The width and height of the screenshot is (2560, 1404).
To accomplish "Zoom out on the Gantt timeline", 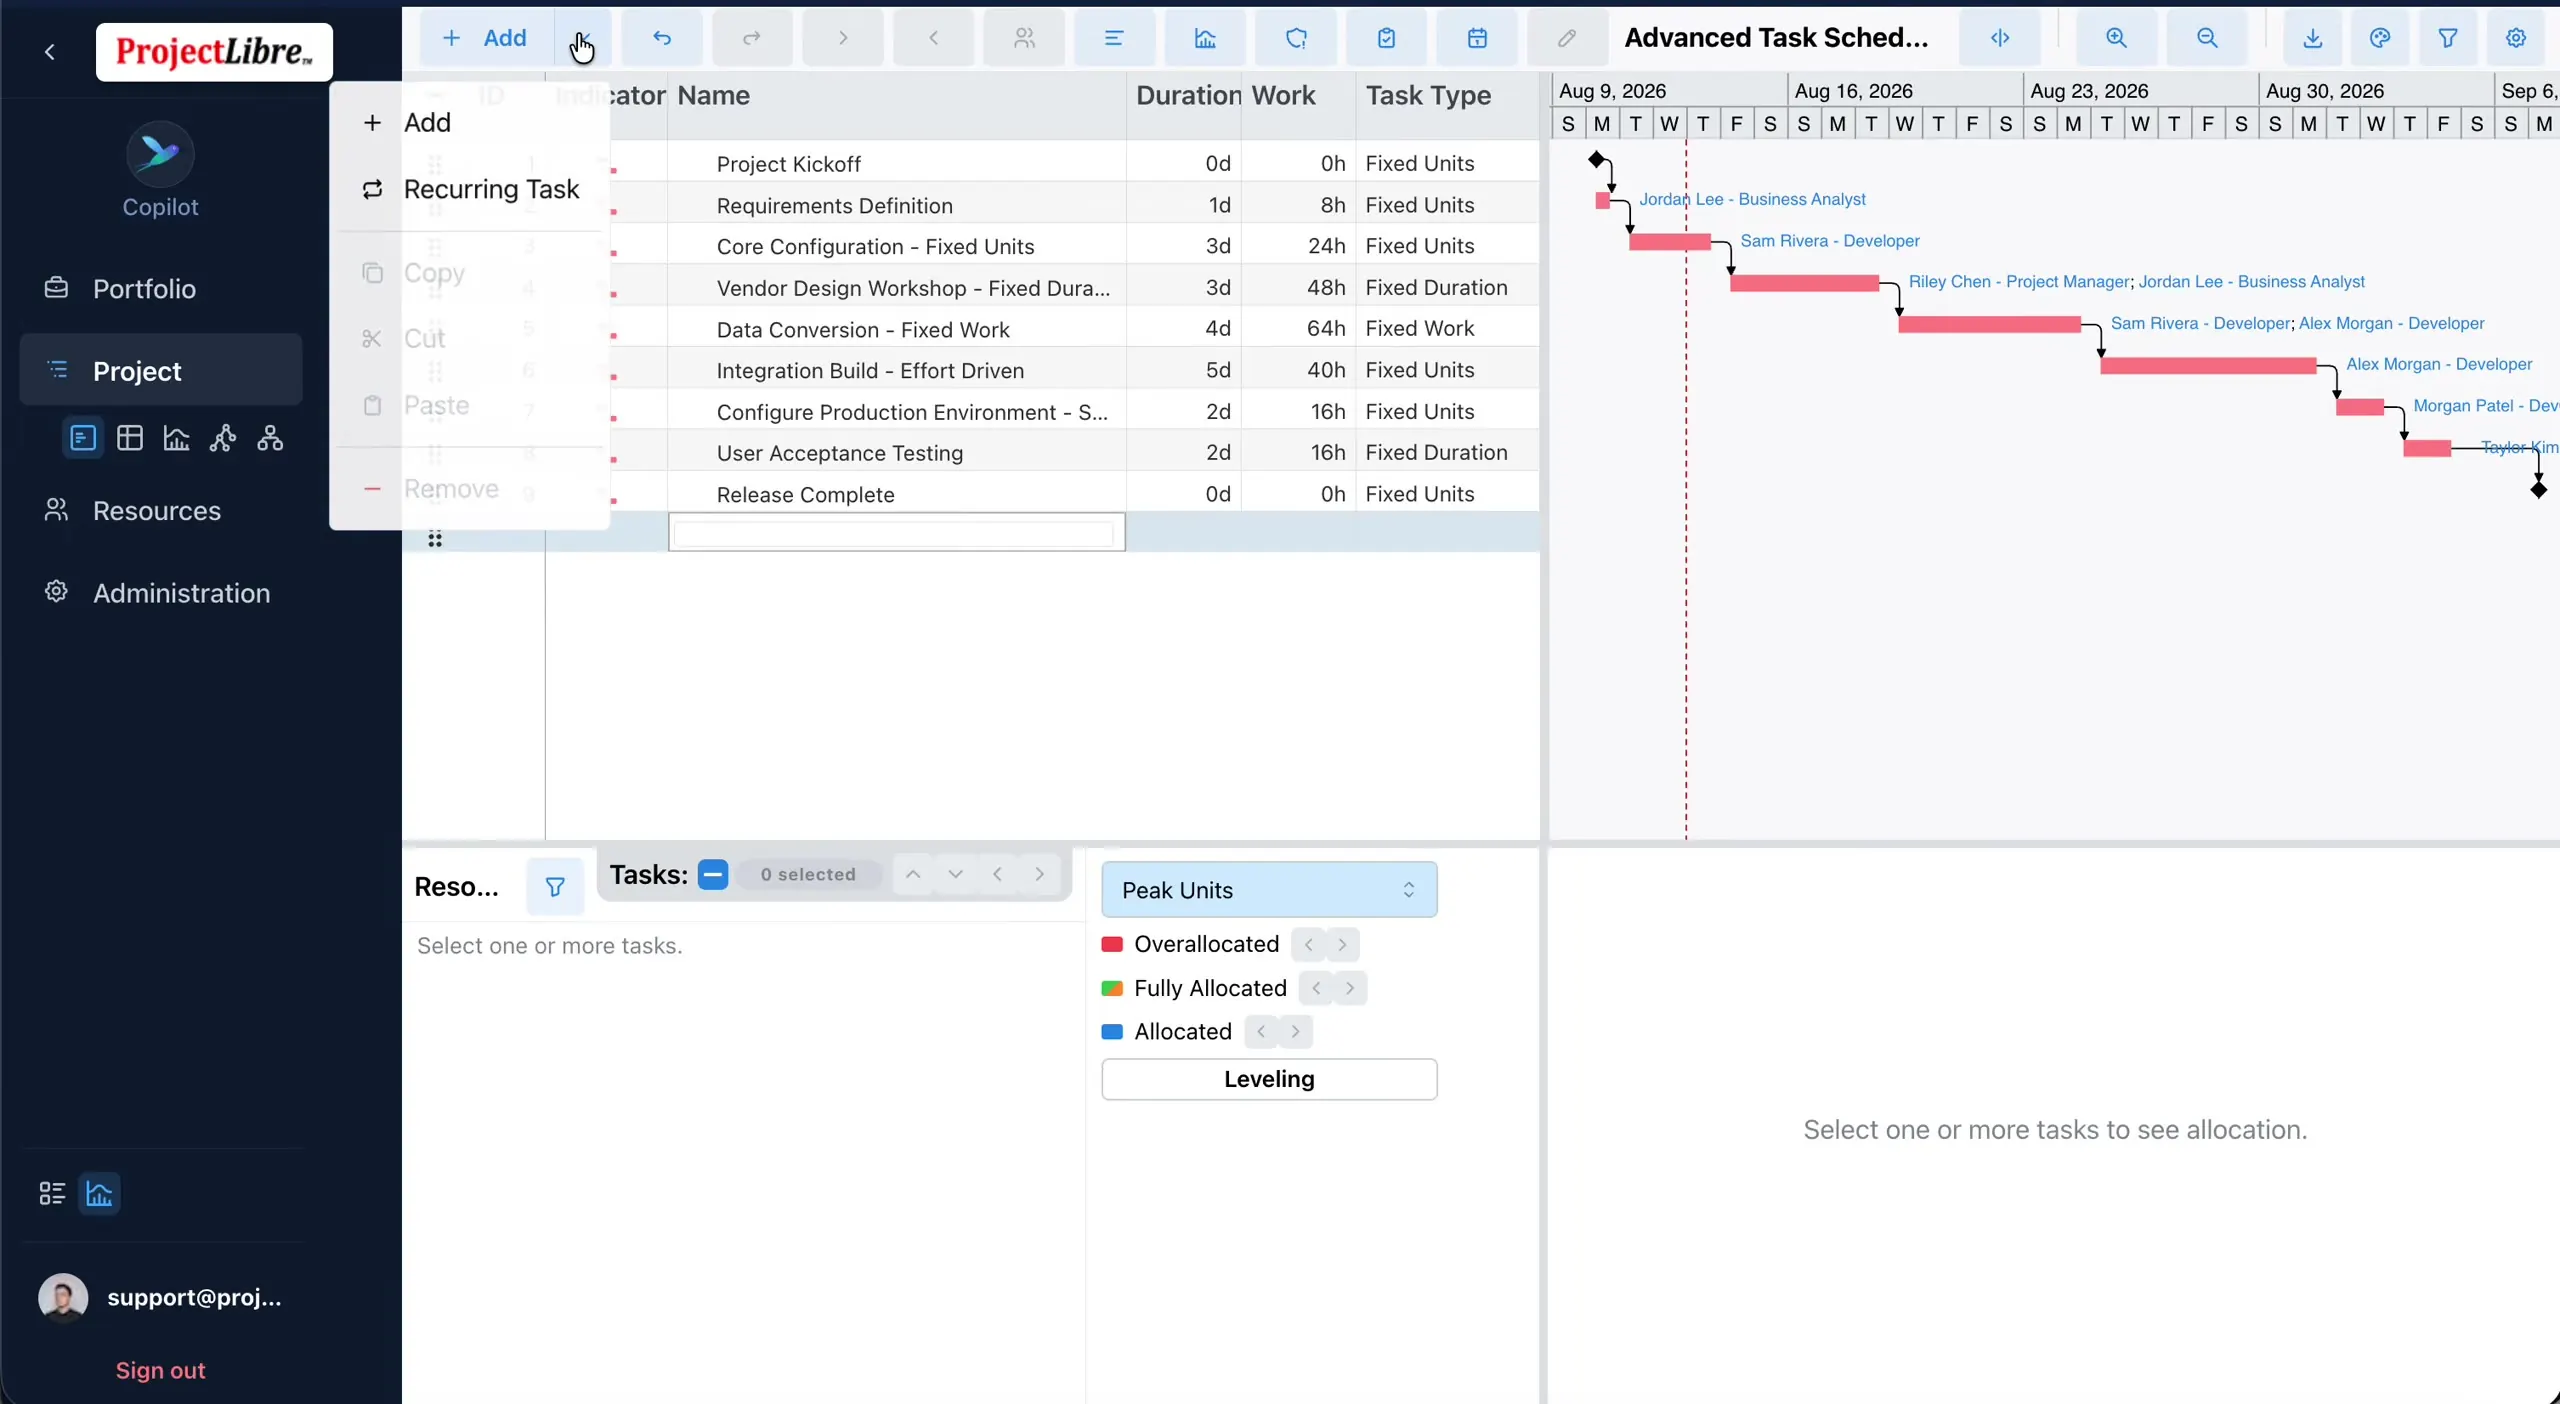I will [2207, 38].
